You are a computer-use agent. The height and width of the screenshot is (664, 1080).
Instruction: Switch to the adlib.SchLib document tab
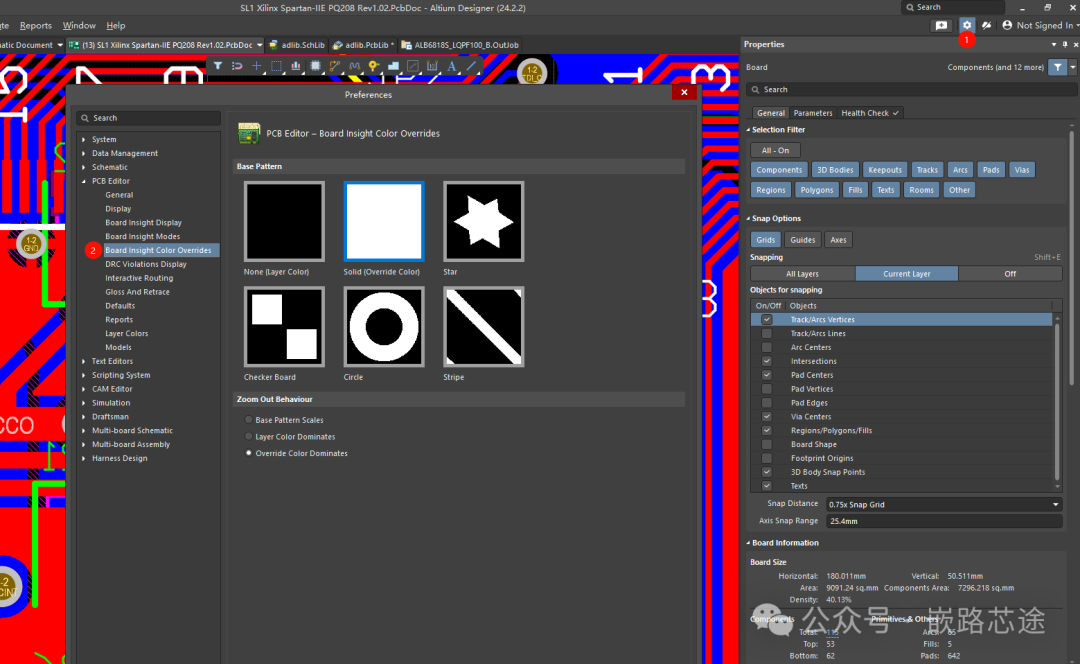pyautogui.click(x=297, y=45)
